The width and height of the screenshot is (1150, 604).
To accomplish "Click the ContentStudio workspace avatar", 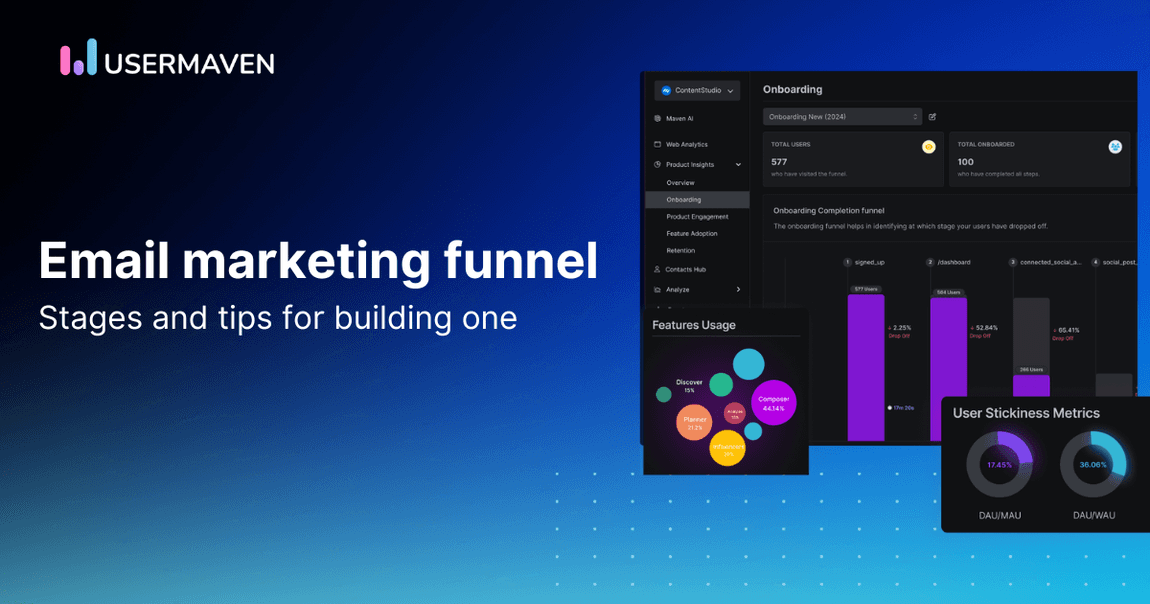I will coord(666,91).
